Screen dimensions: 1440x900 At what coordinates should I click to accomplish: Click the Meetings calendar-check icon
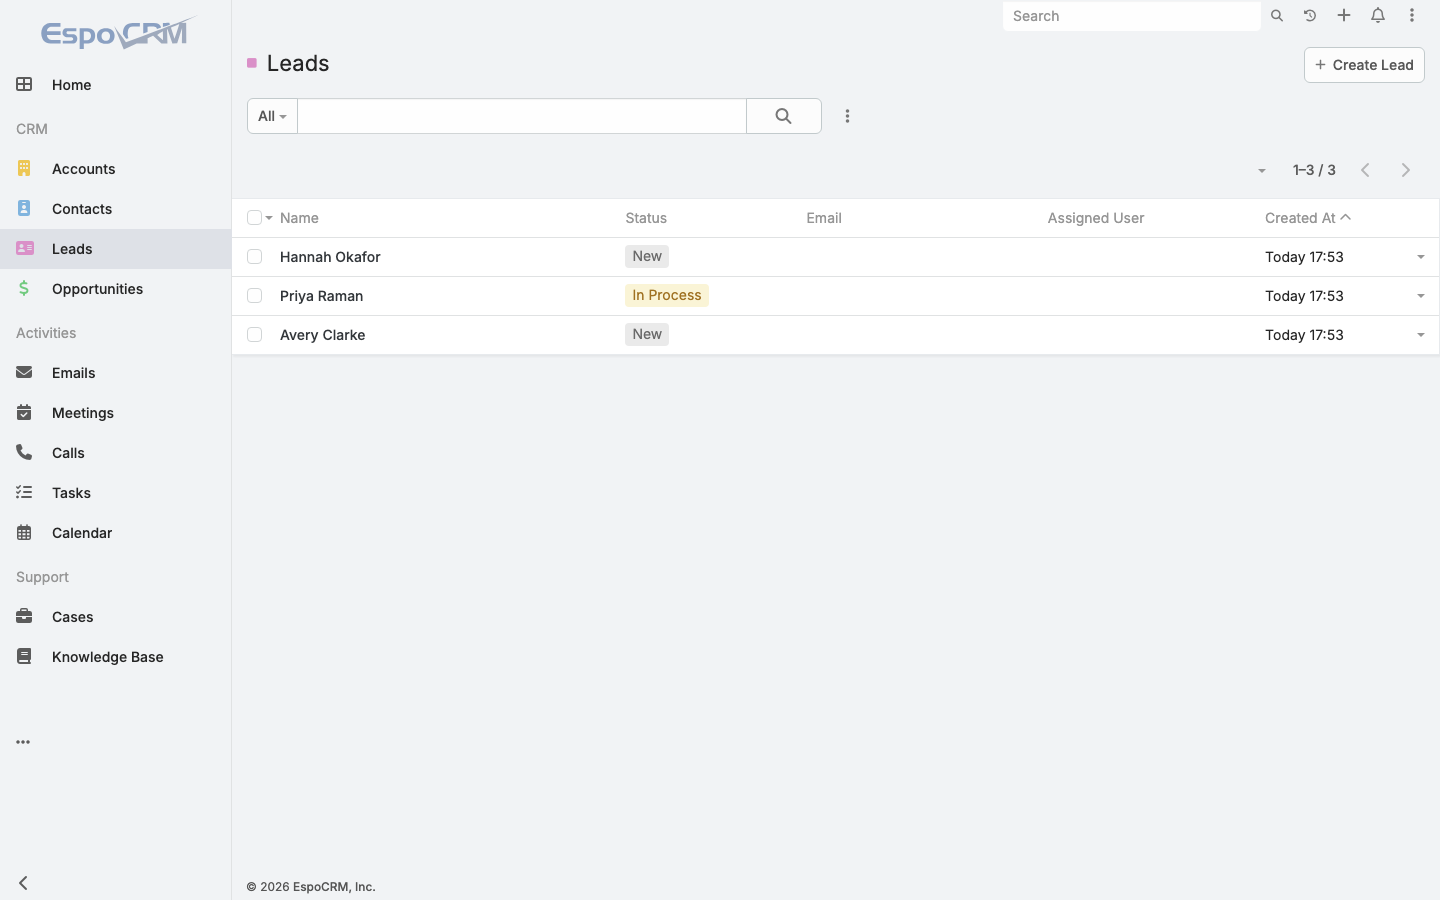click(x=24, y=413)
